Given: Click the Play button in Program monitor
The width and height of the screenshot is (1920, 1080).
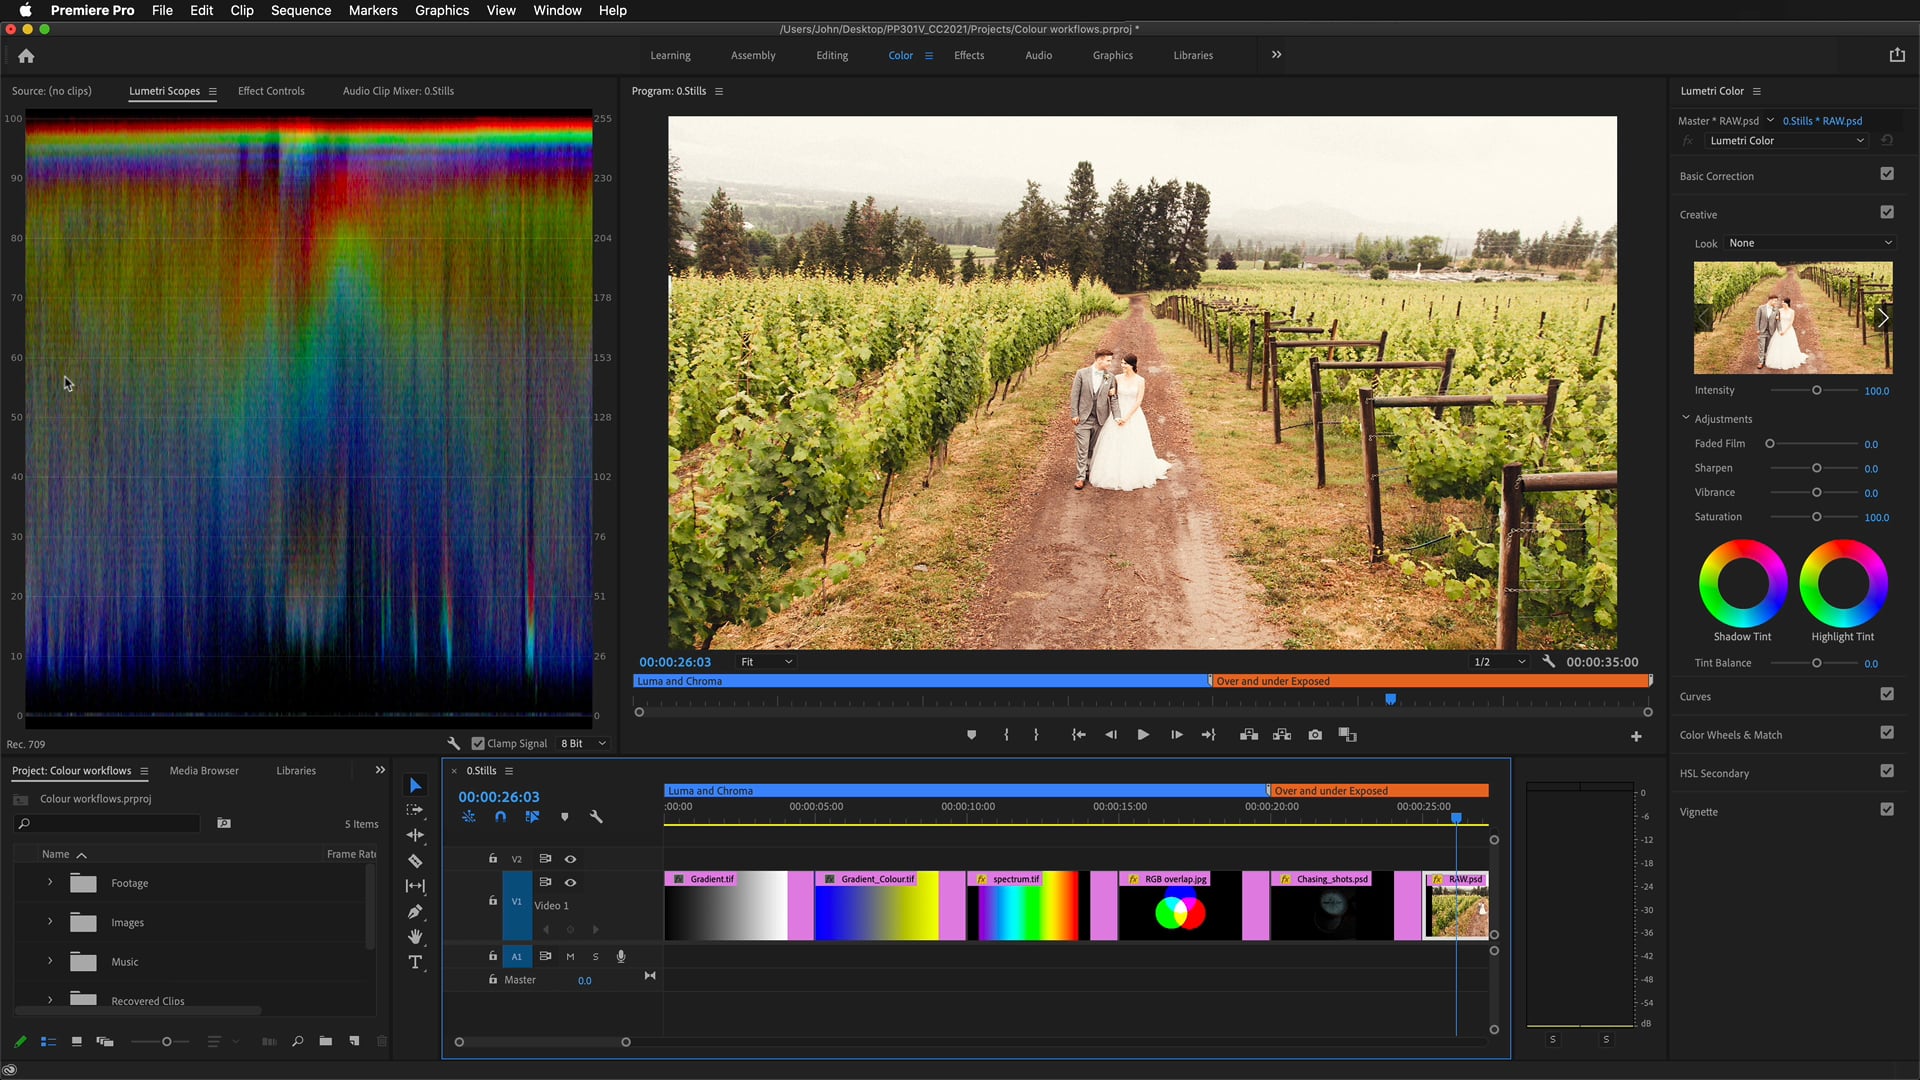Looking at the screenshot, I should [x=1143, y=735].
